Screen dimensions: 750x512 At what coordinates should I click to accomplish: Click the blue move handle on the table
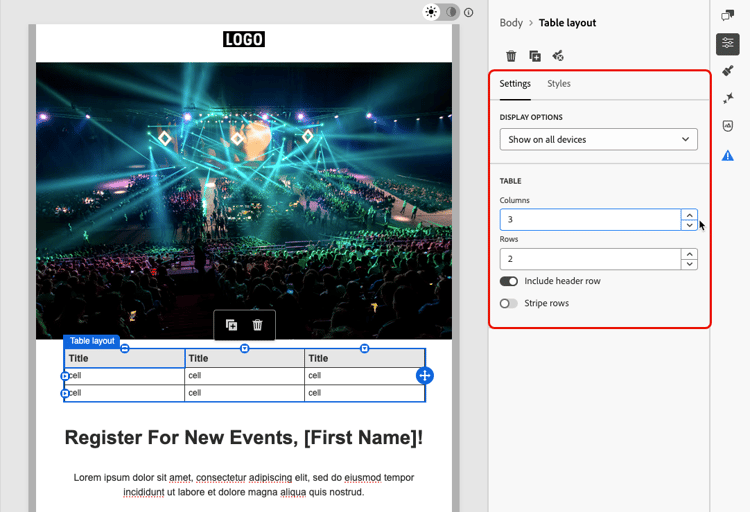(x=425, y=376)
